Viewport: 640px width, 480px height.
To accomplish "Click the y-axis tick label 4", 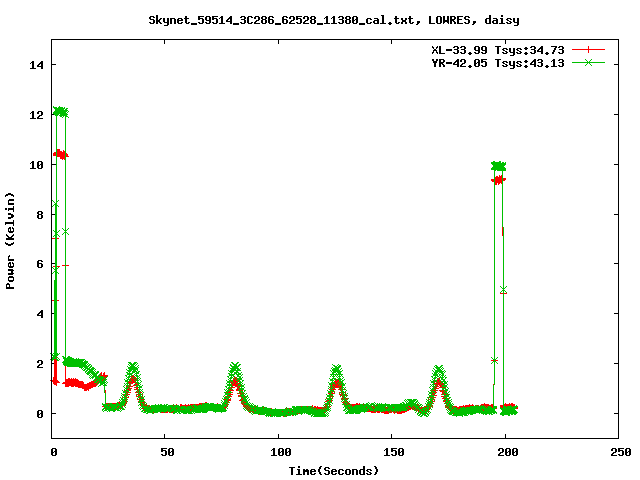I will coord(40,314).
